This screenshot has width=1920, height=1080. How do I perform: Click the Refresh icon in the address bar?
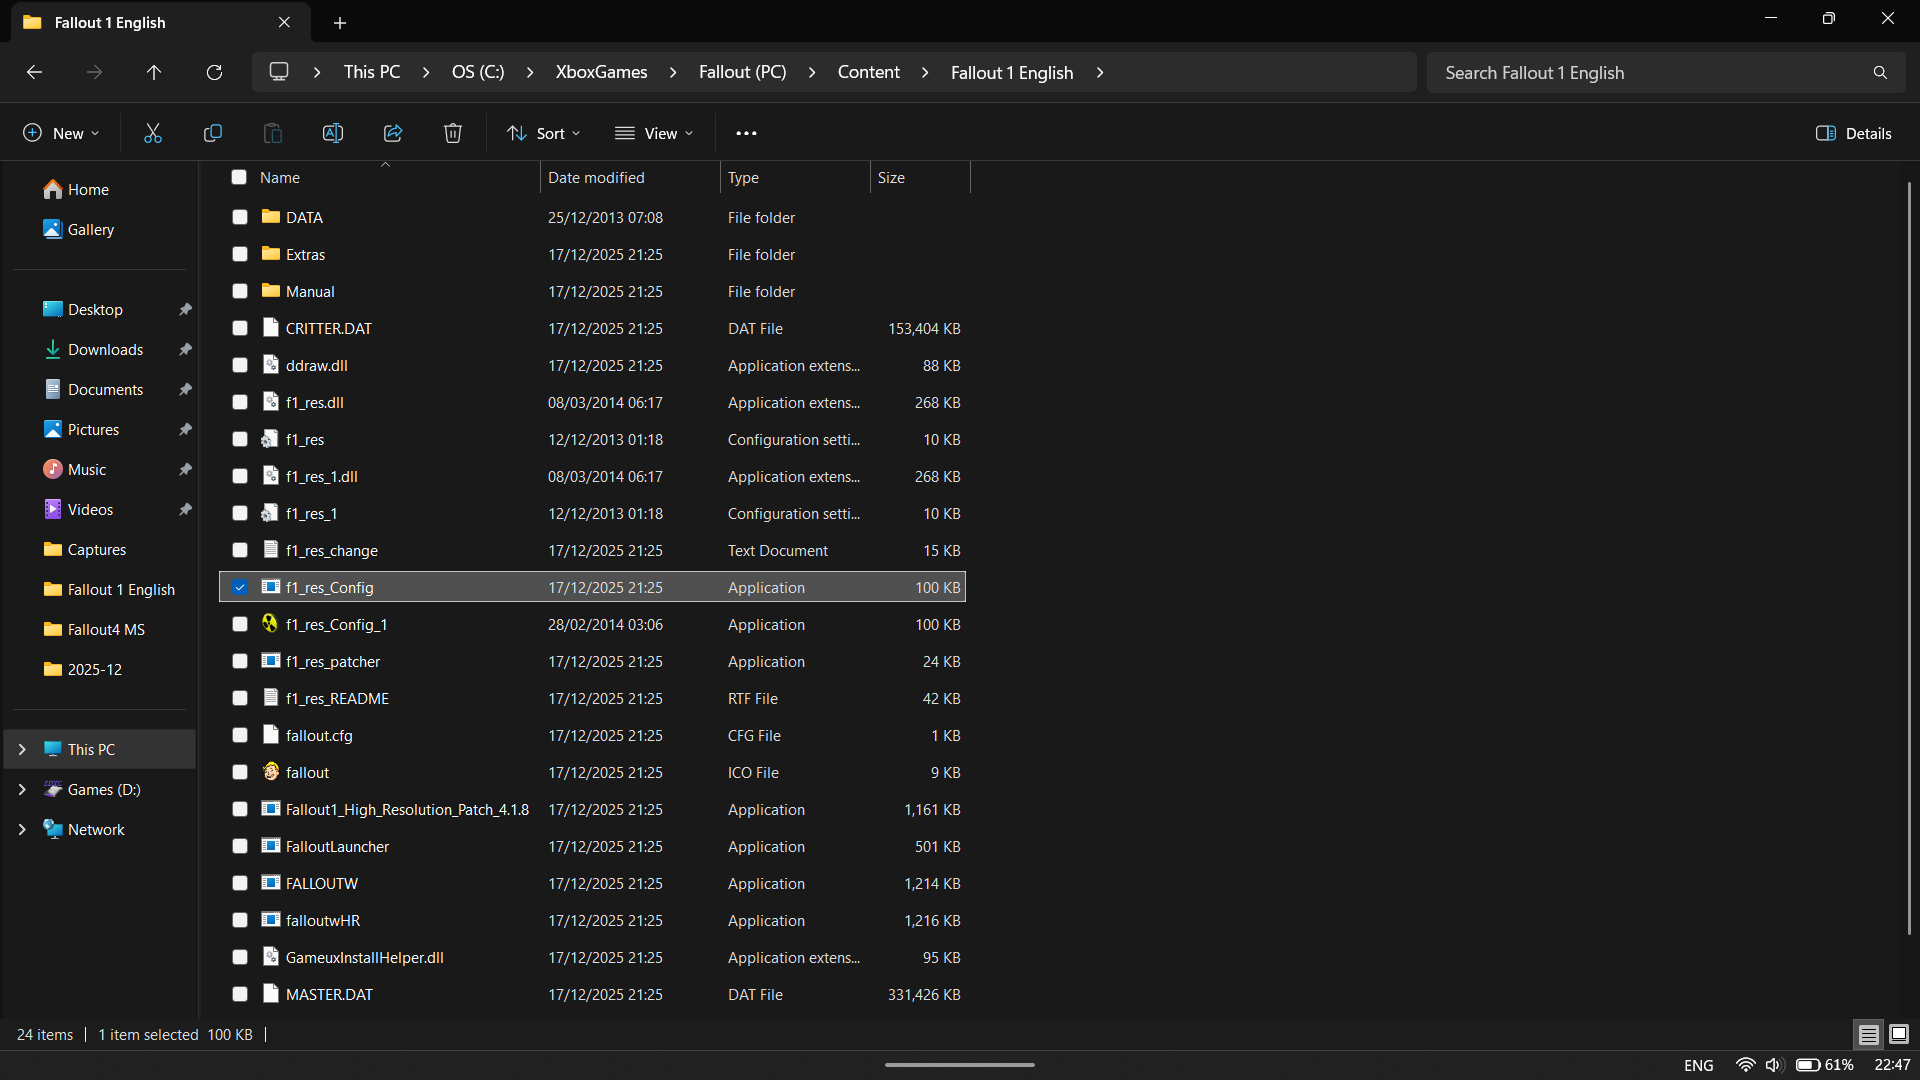click(214, 72)
